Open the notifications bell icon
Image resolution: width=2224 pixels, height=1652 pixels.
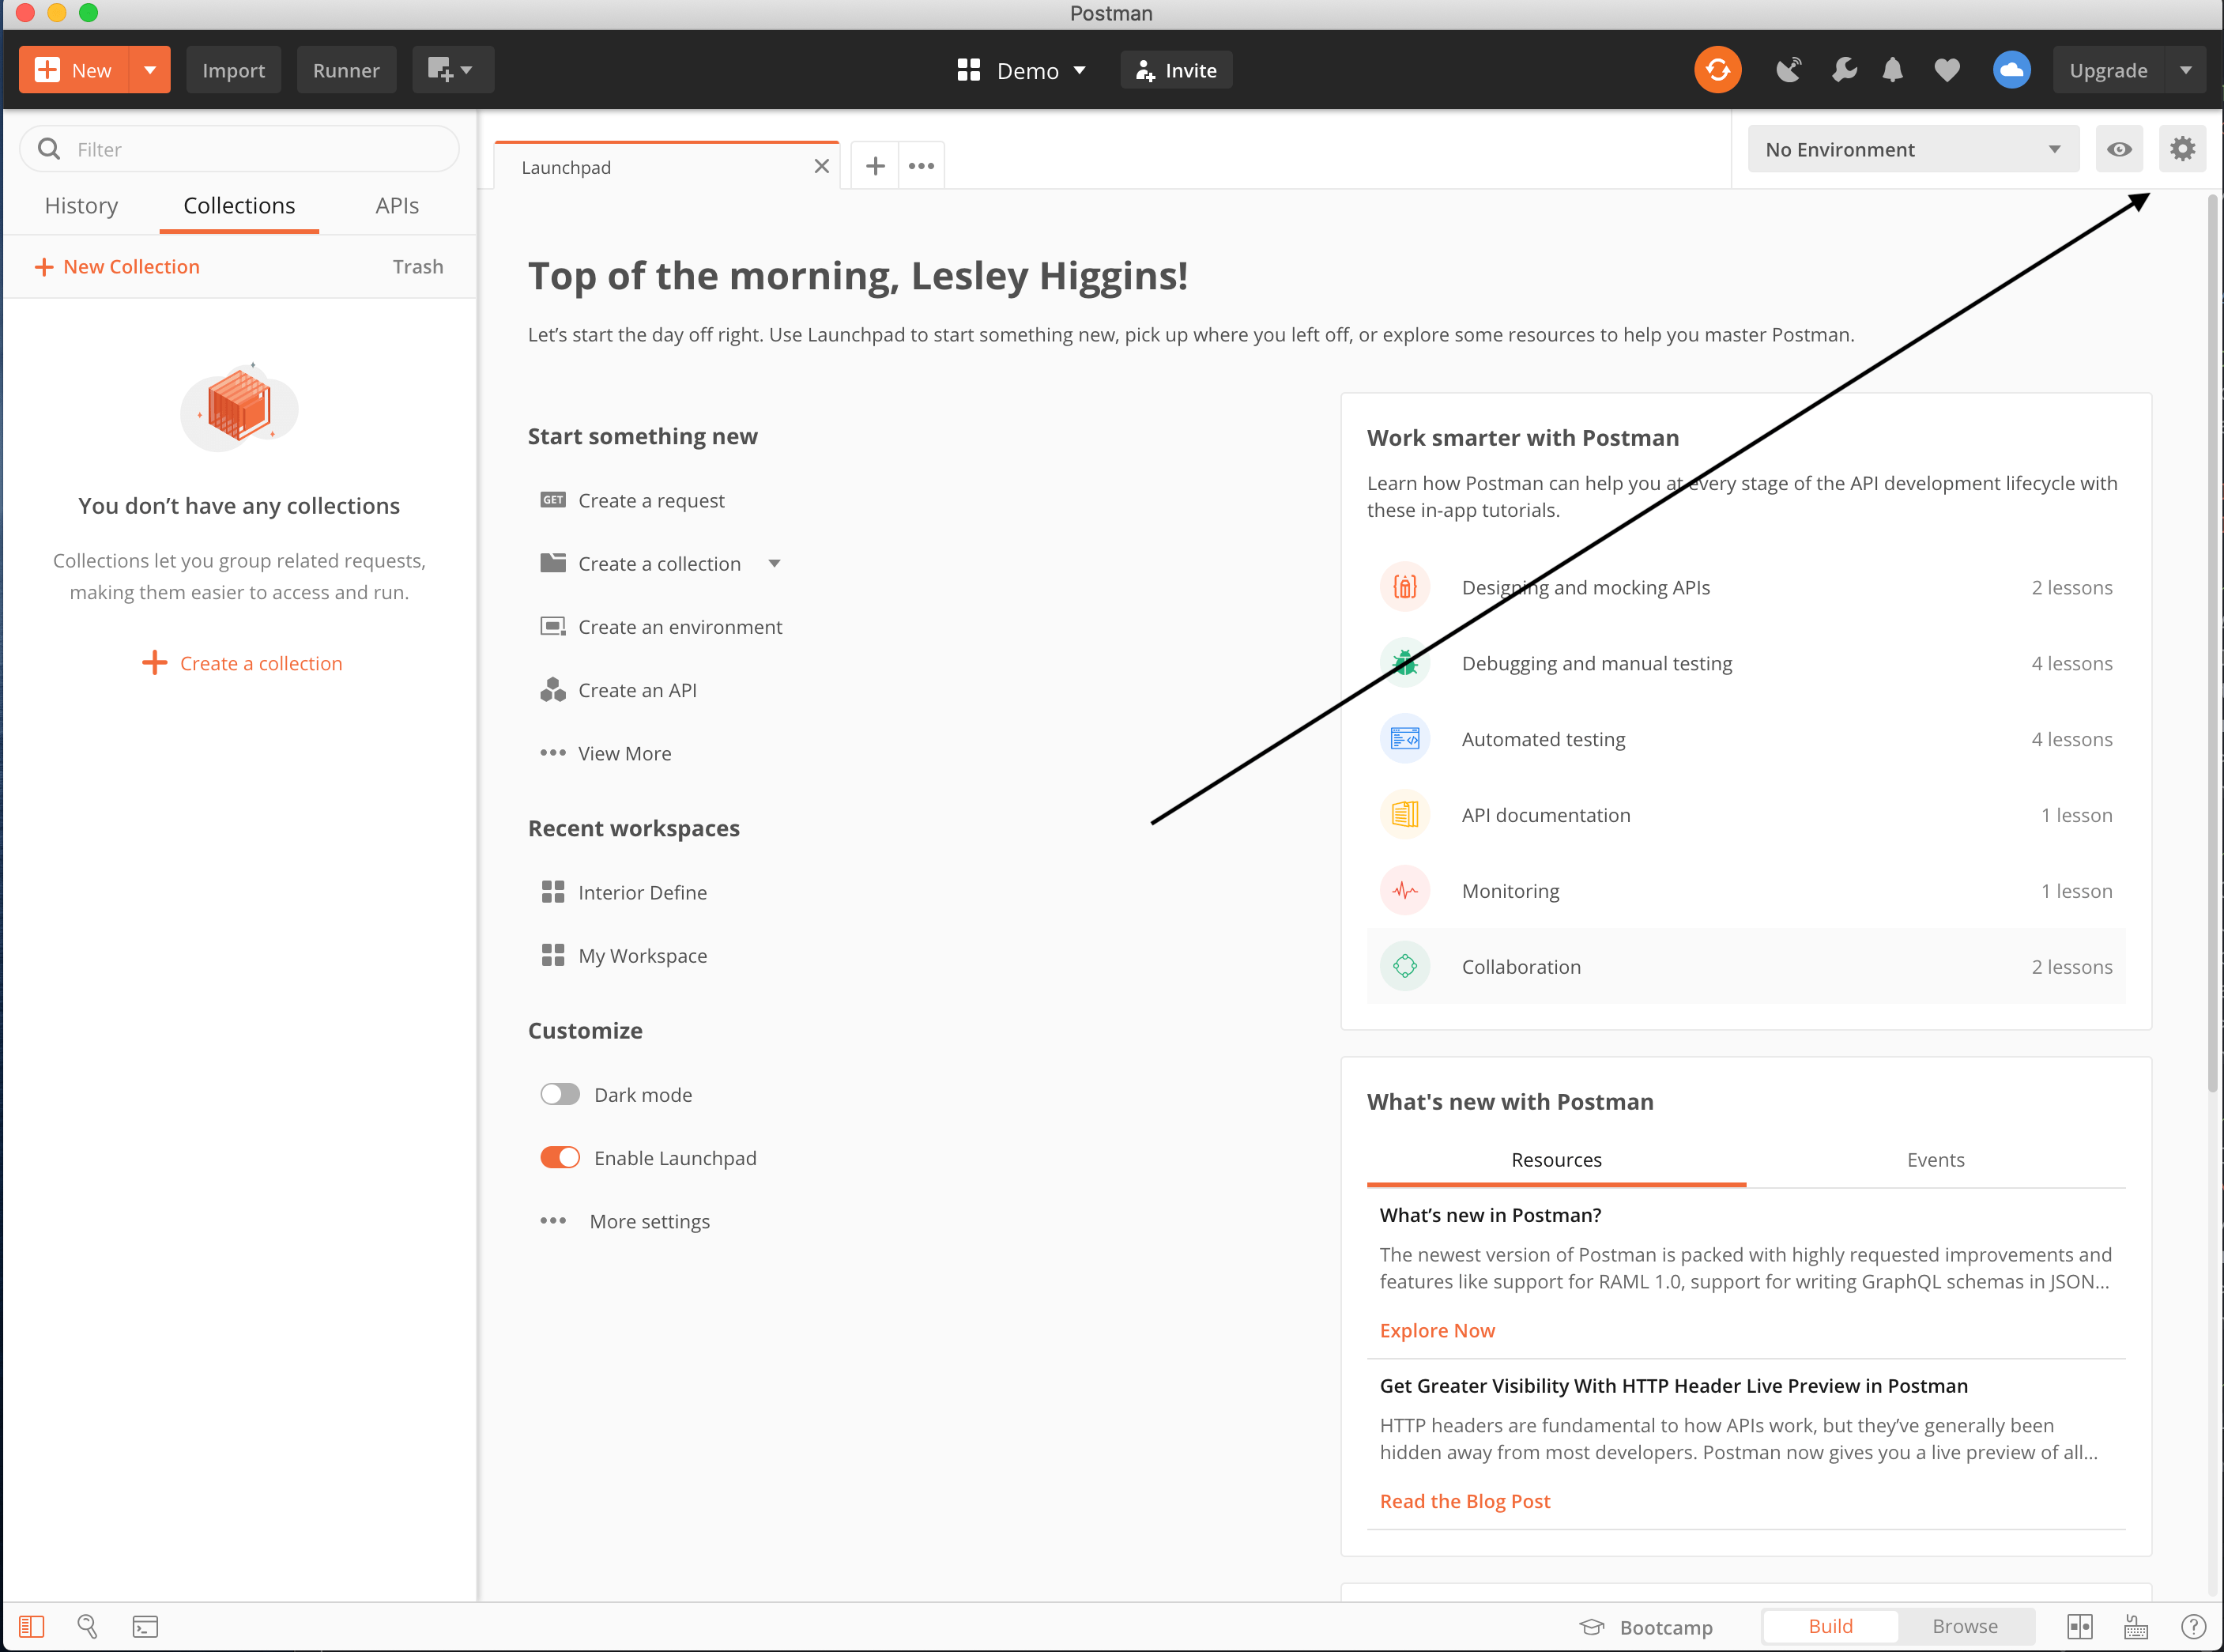pos(1892,70)
